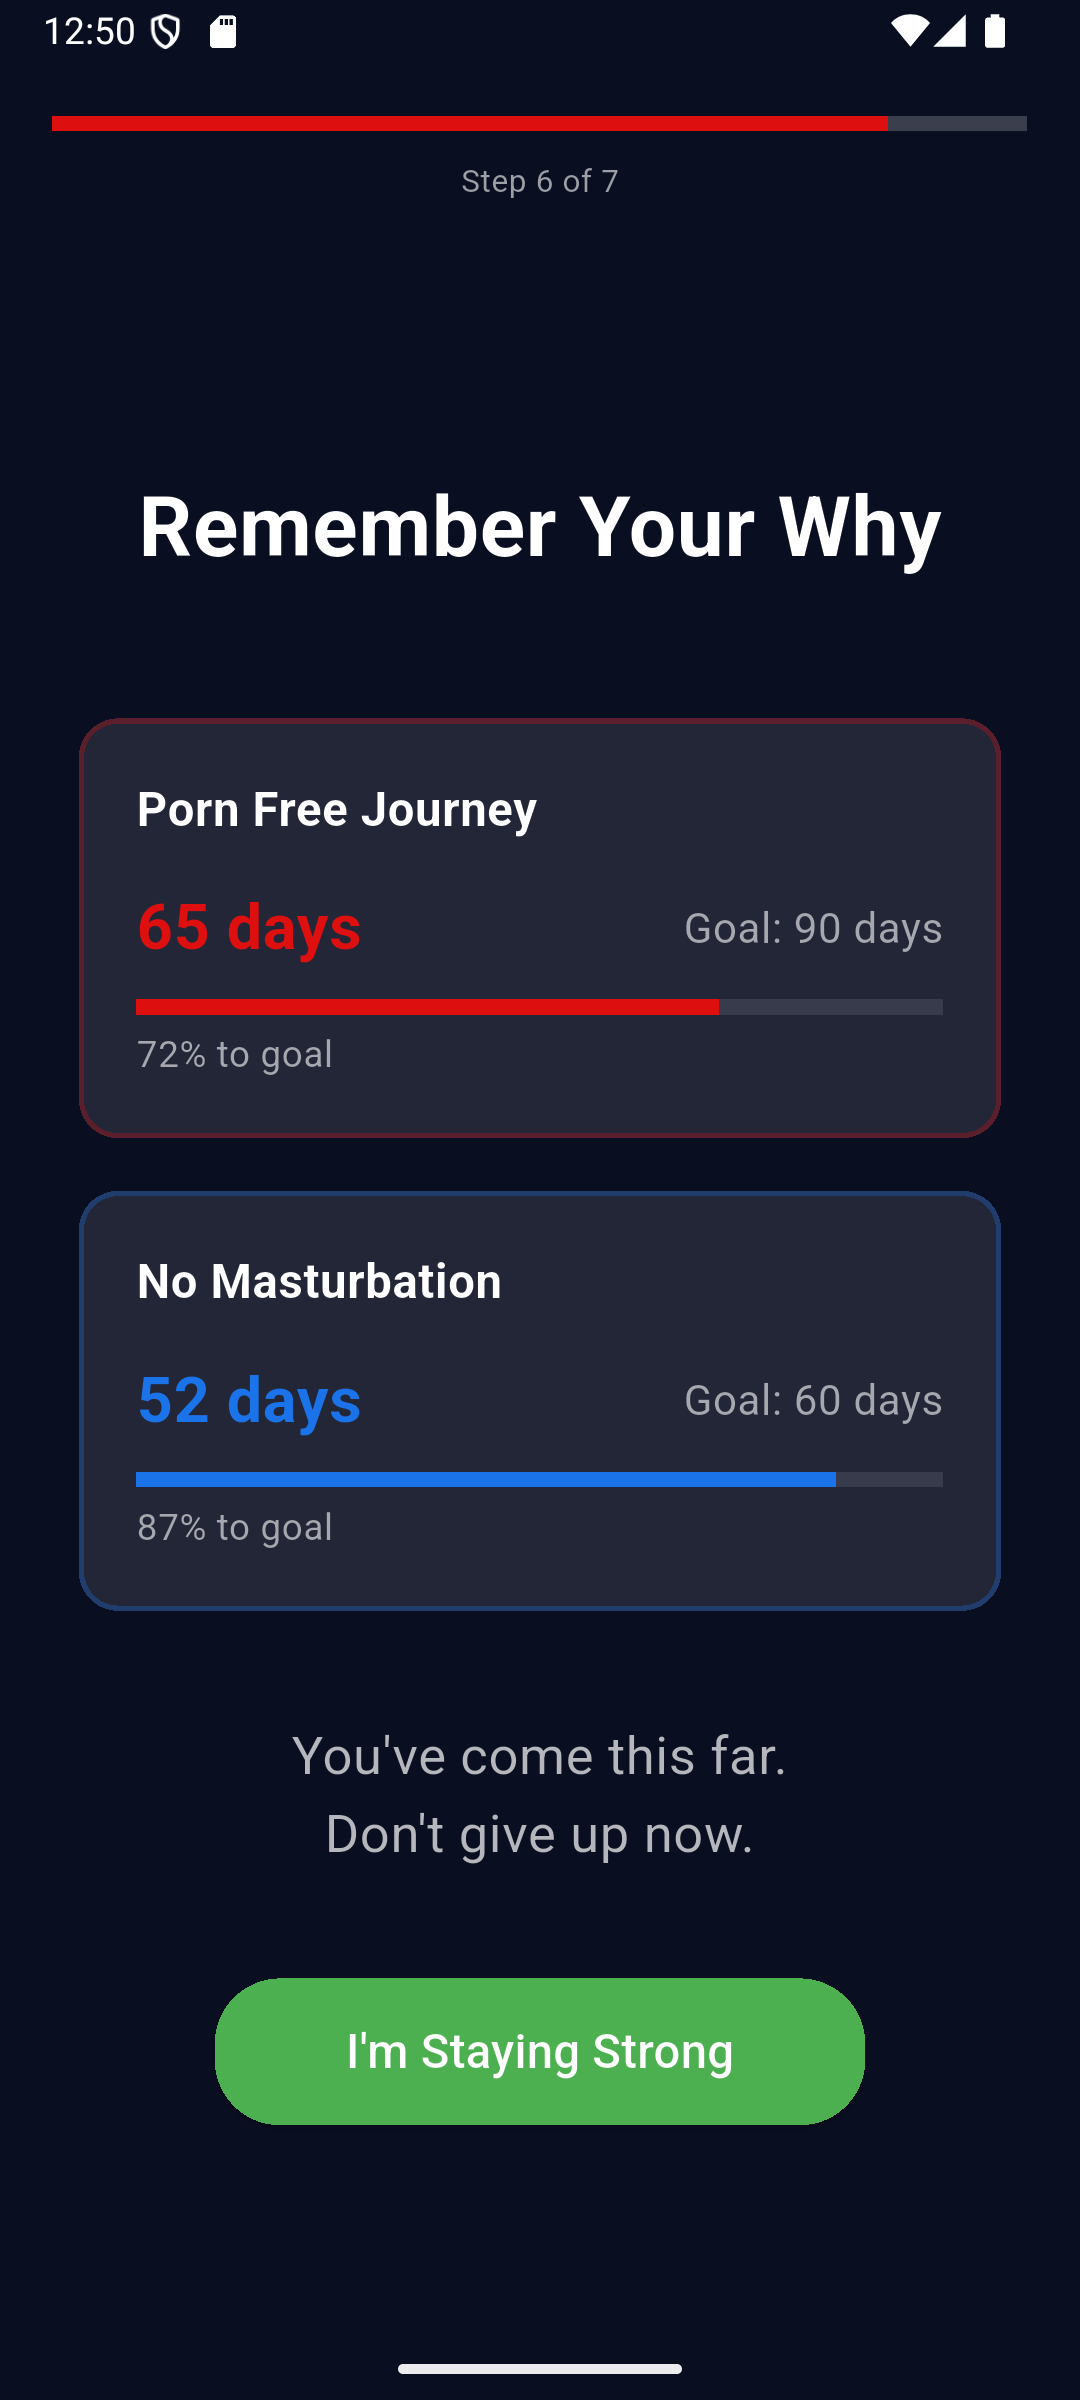Tap the Wi-Fi status icon
Screen dimensions: 1080x2400
pos(908,31)
